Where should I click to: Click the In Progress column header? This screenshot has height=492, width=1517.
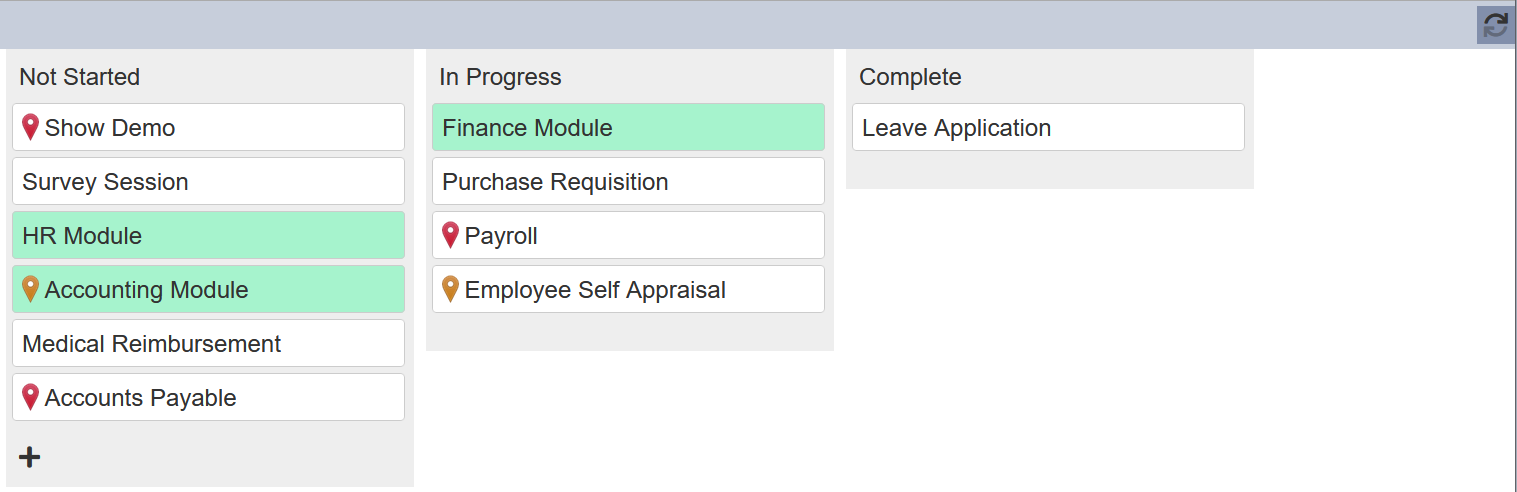click(500, 77)
